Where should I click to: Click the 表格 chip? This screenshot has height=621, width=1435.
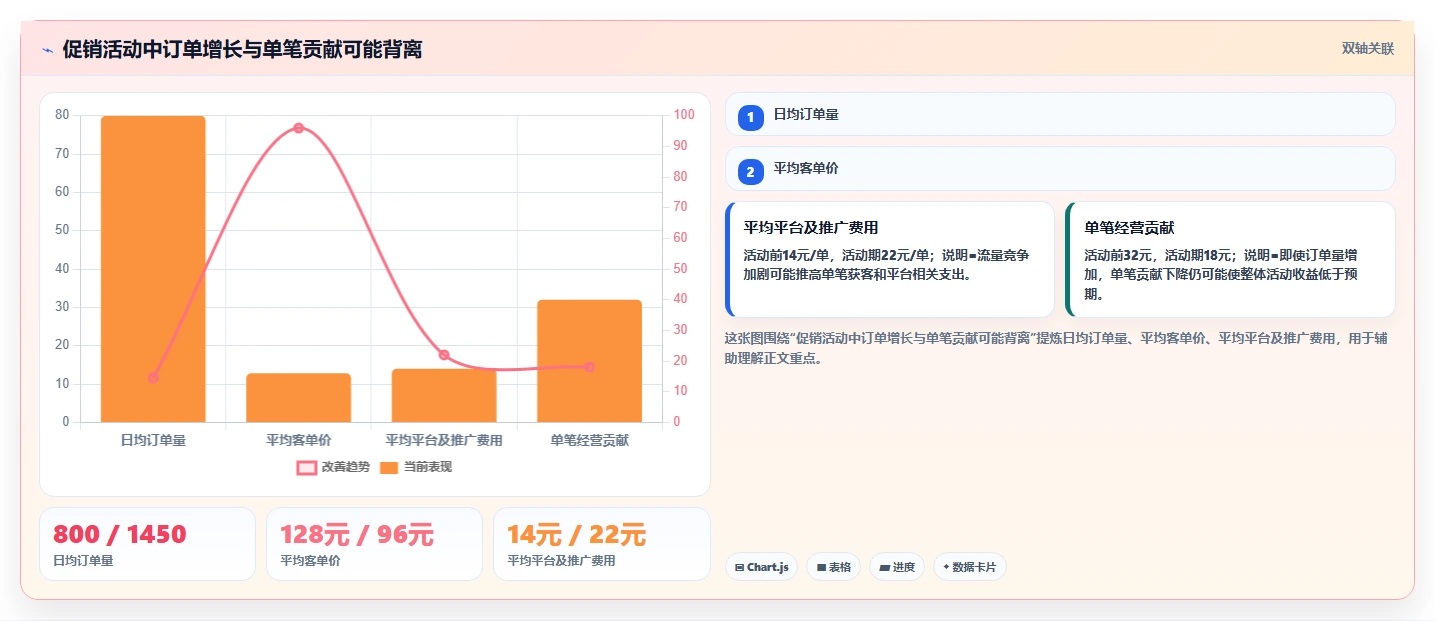click(x=833, y=567)
